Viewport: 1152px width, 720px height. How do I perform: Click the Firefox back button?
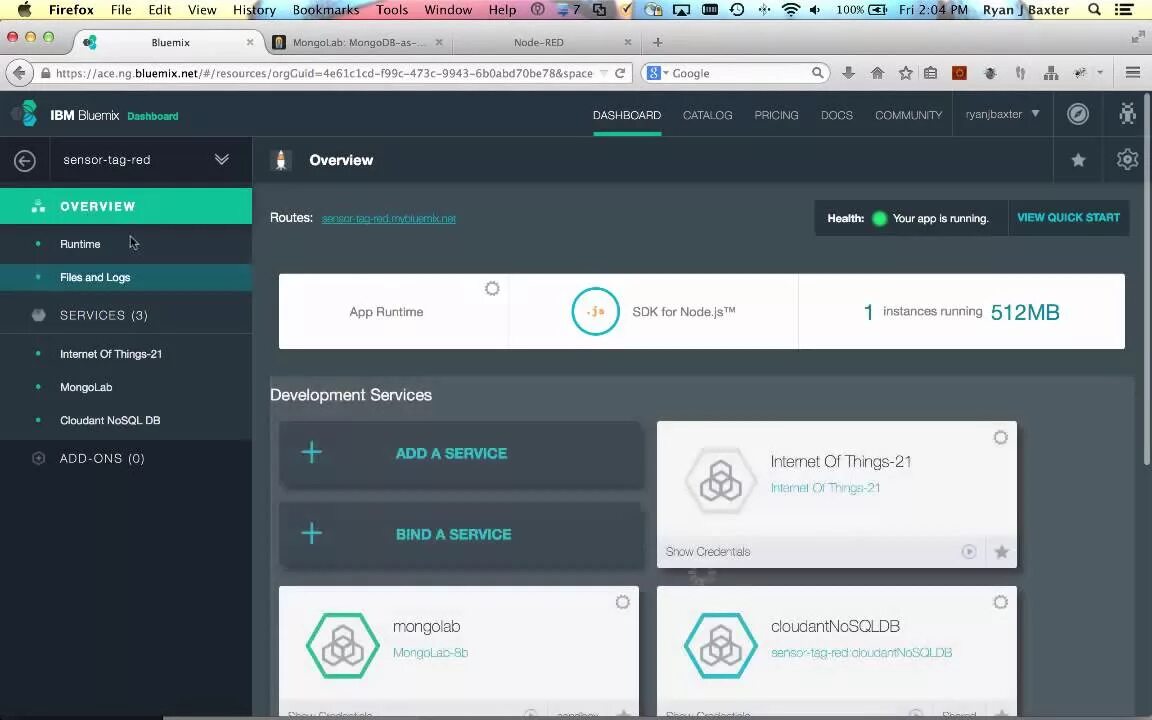coord(20,73)
